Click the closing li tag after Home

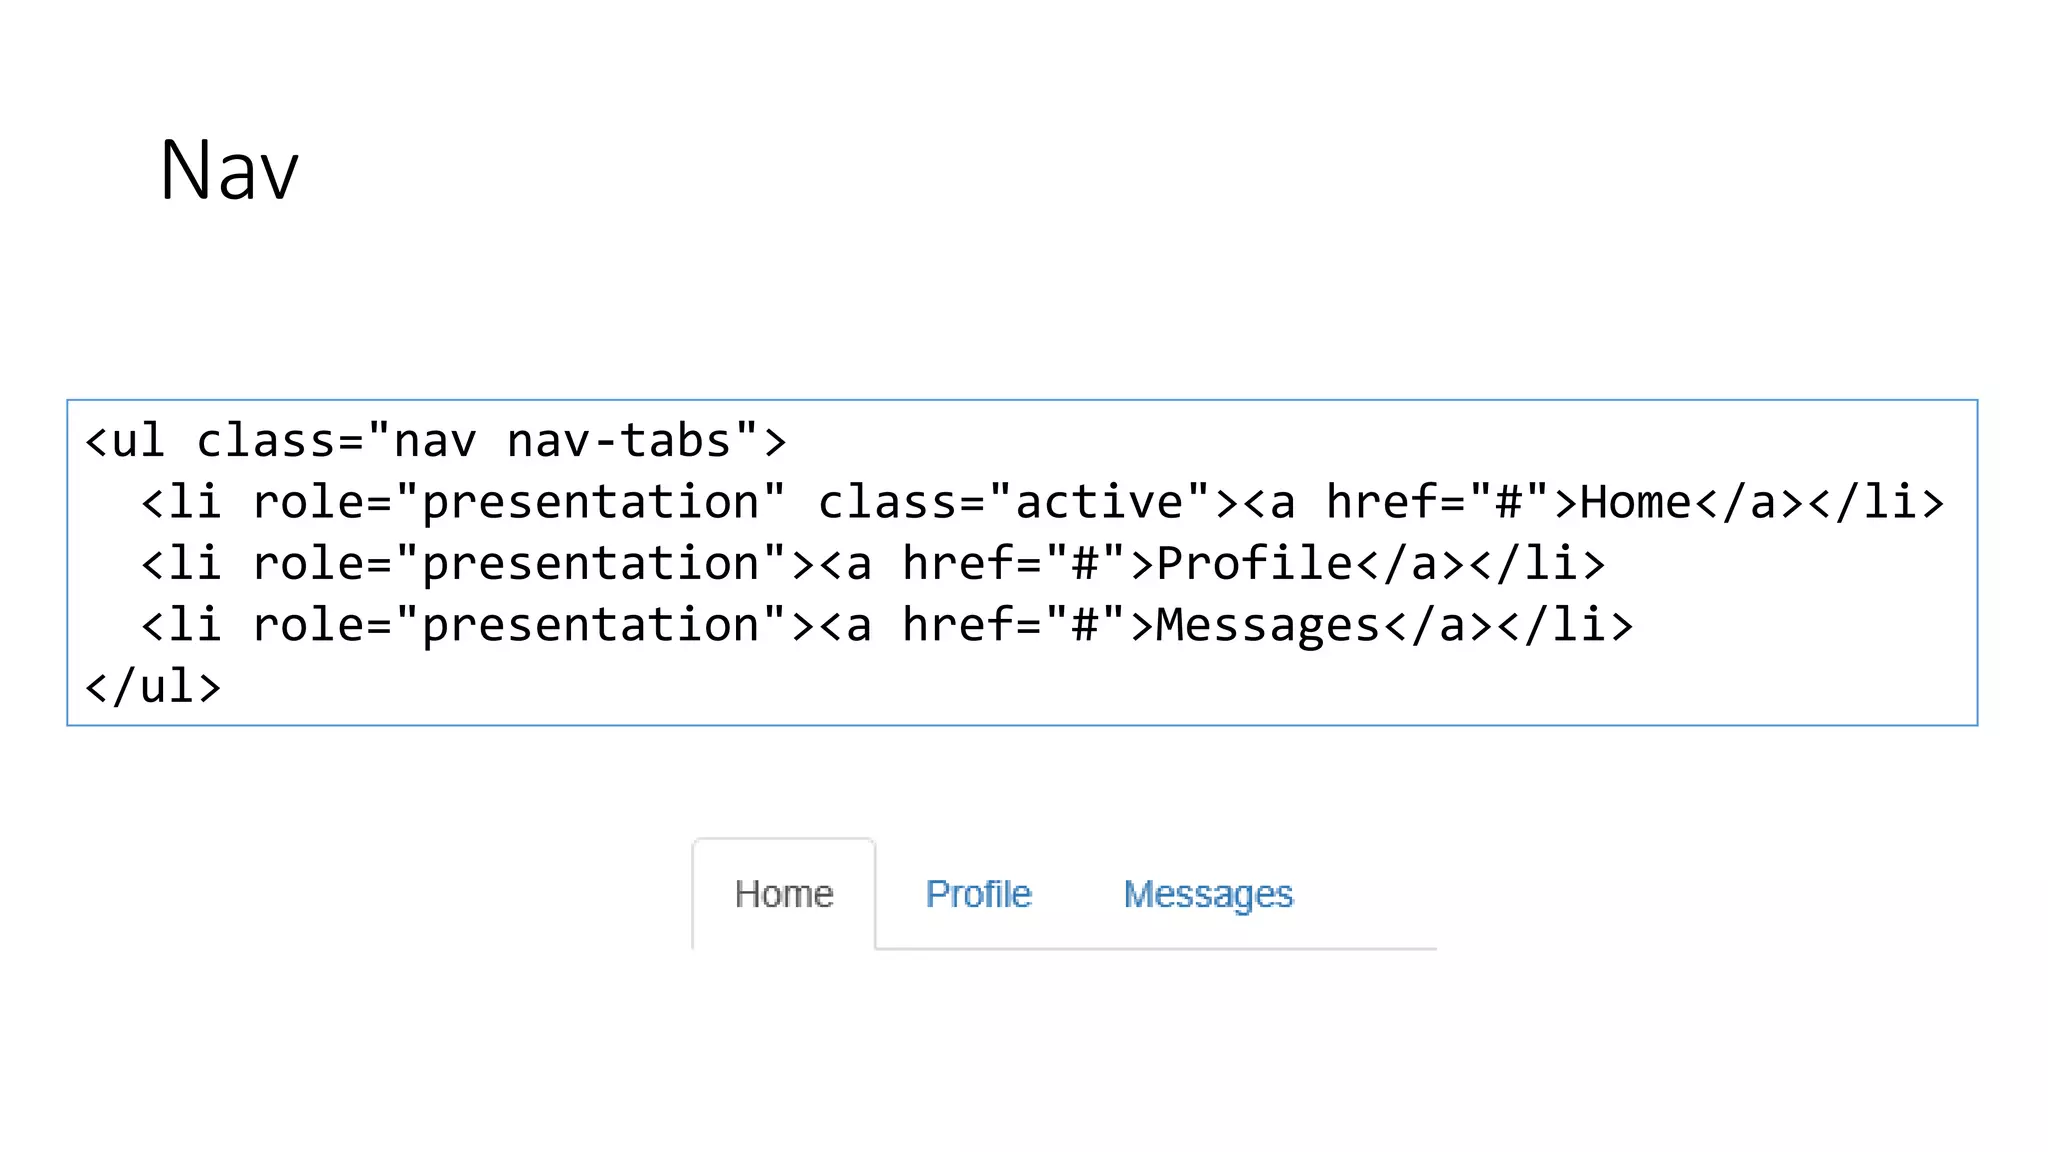[1877, 502]
